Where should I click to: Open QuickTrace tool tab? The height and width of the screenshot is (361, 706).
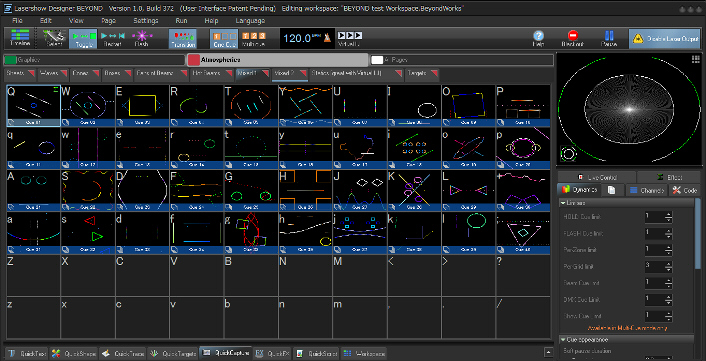tap(122, 354)
